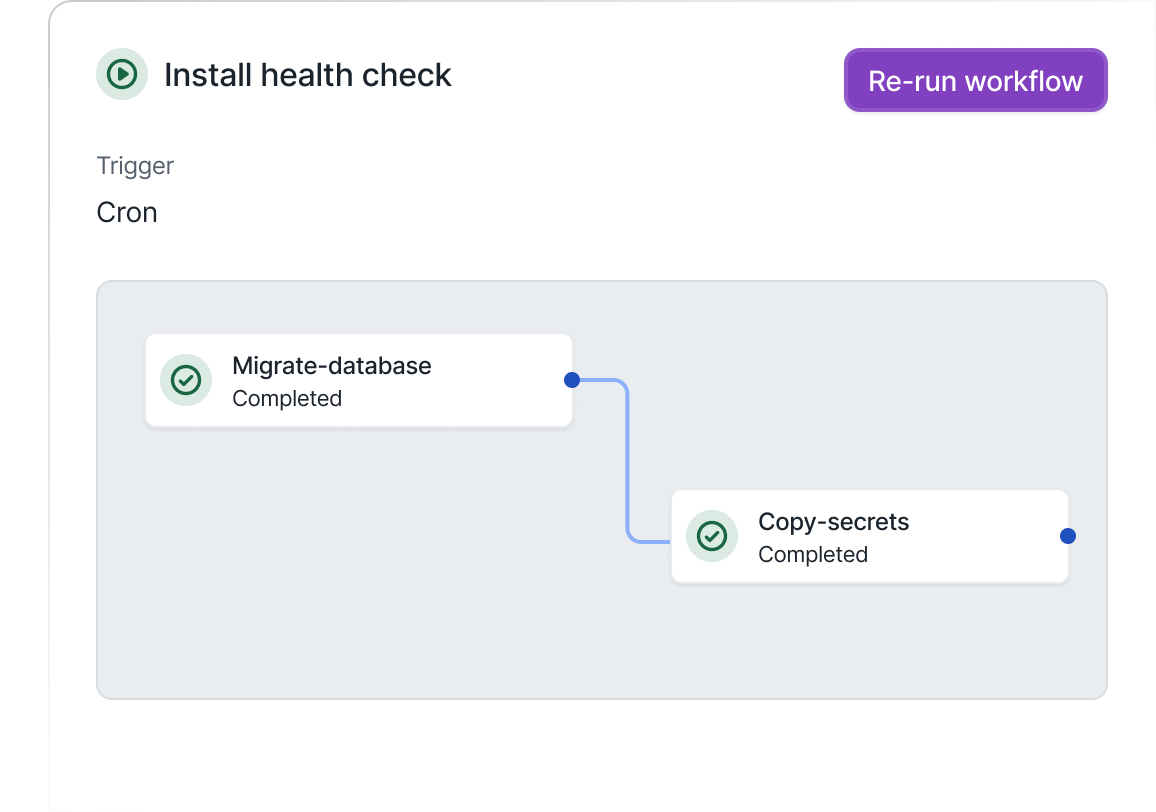Viewport: 1156px width, 812px height.
Task: Click the Completed status under Migrate-database
Action: (287, 399)
